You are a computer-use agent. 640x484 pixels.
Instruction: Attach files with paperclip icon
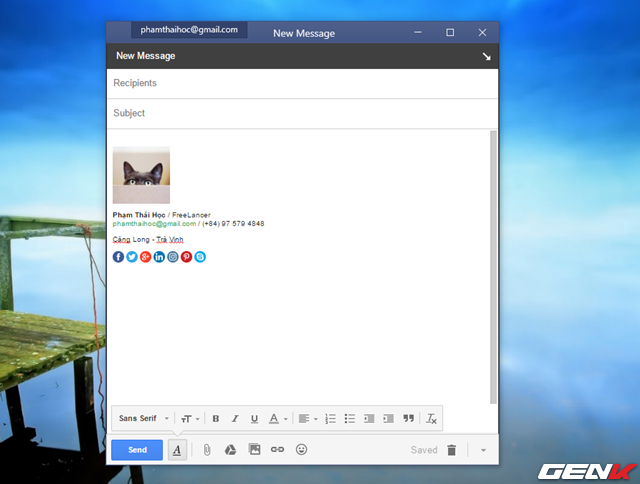tap(207, 450)
